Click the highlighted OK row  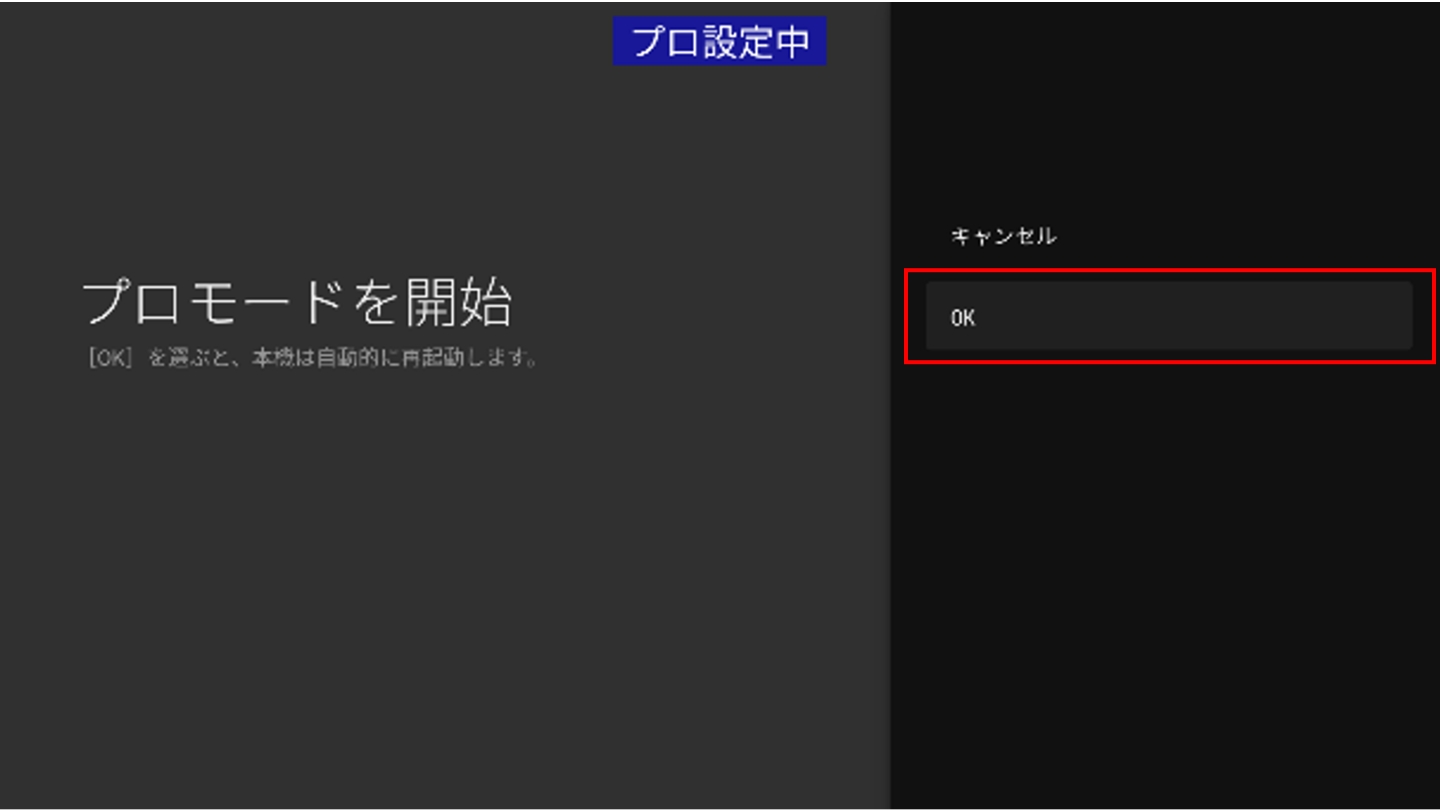tap(1168, 316)
